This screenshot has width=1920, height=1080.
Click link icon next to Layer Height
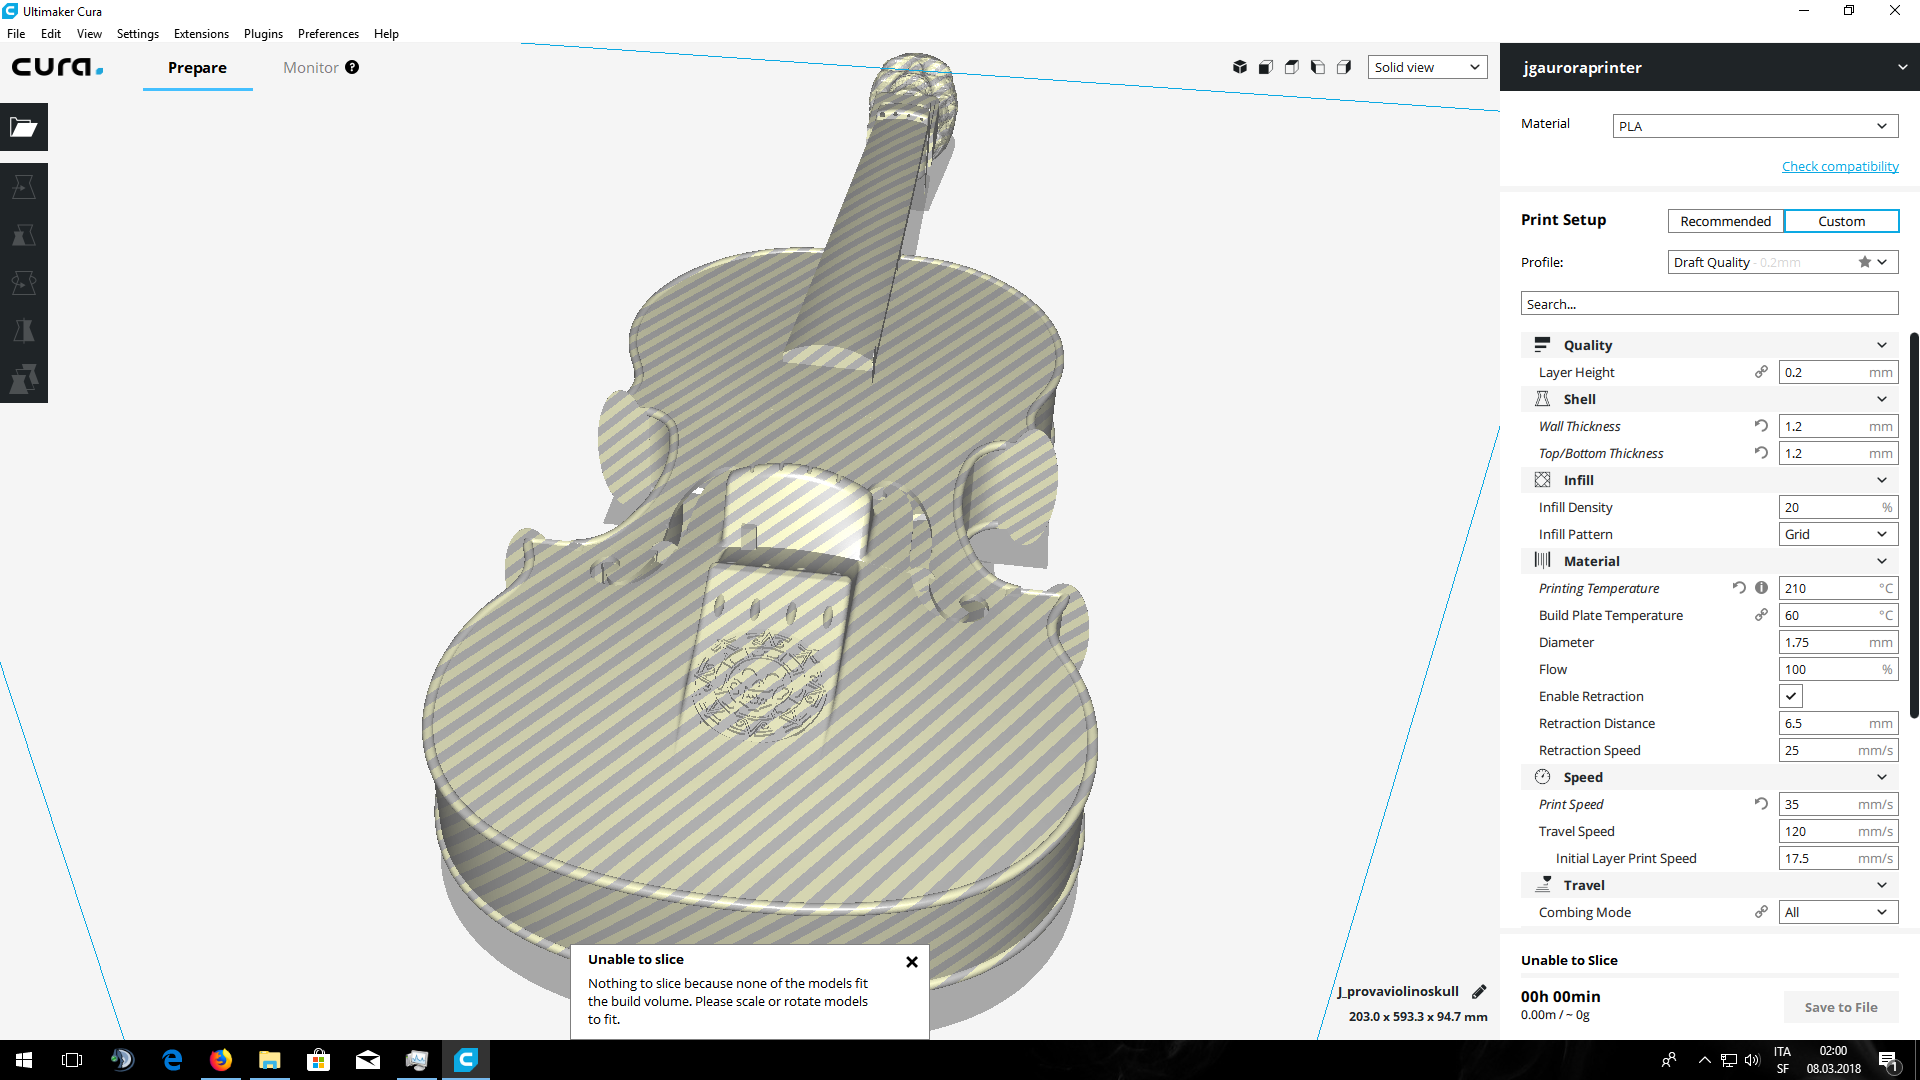pos(1761,372)
